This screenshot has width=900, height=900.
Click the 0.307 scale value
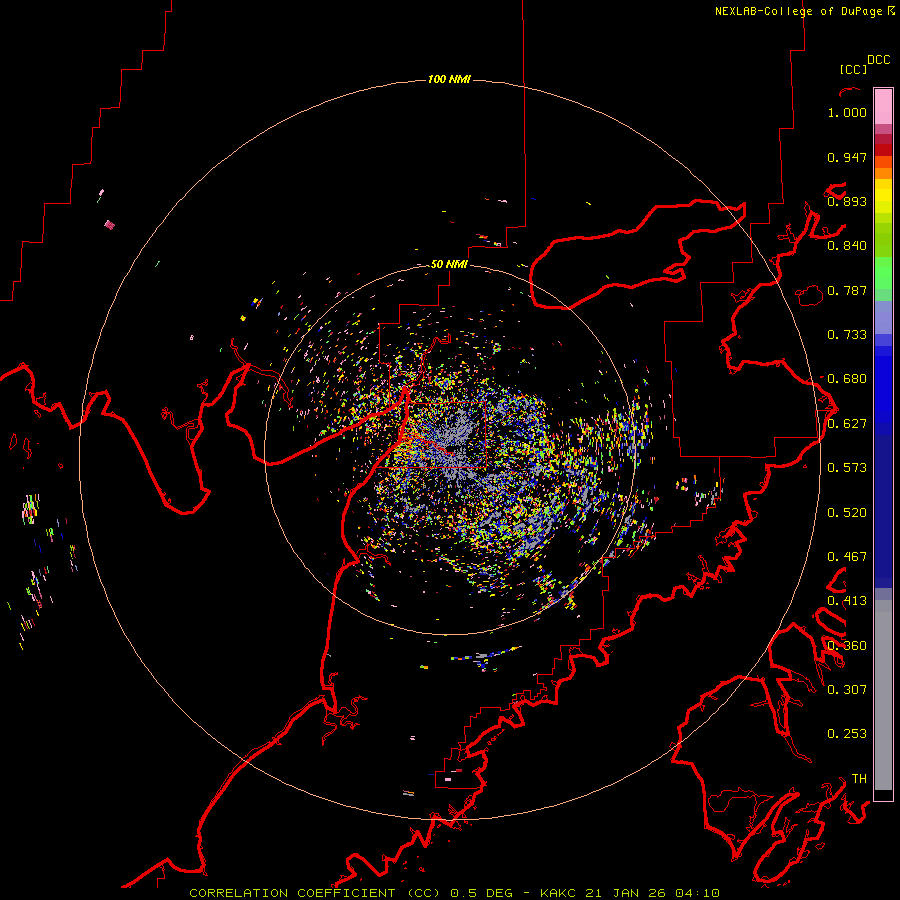pos(847,690)
